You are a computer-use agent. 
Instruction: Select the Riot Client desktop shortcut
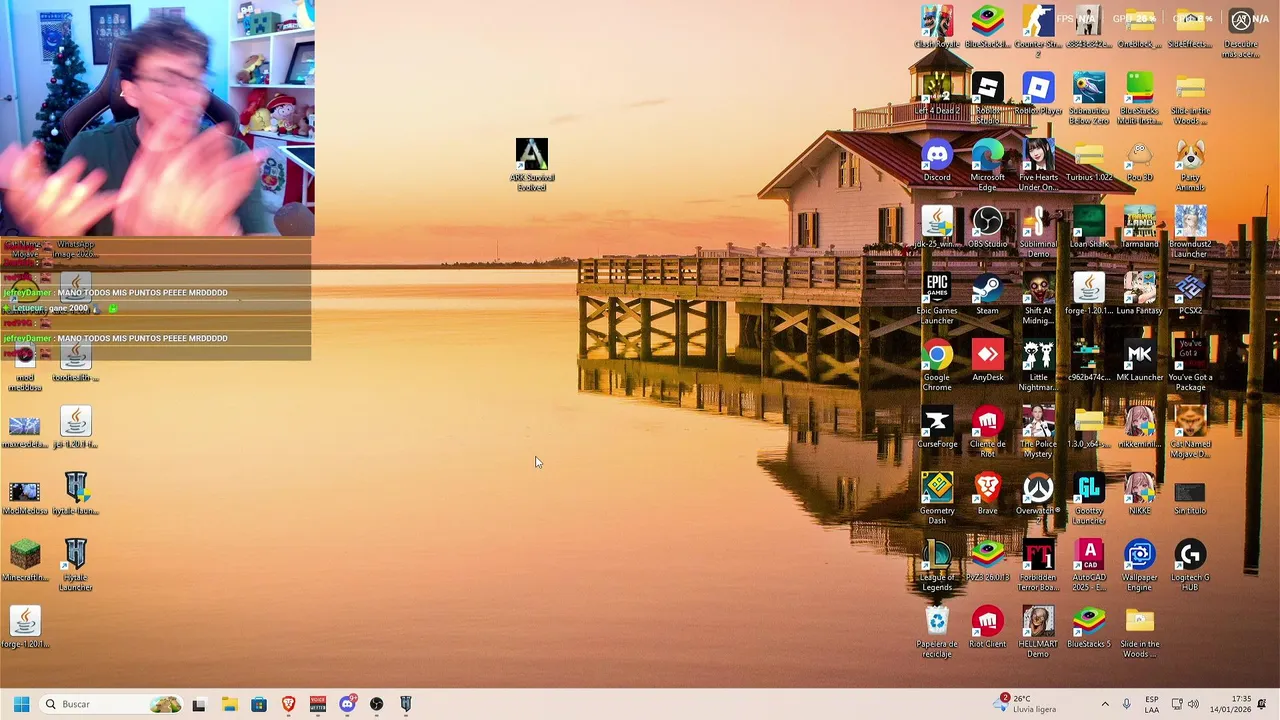pos(987,629)
